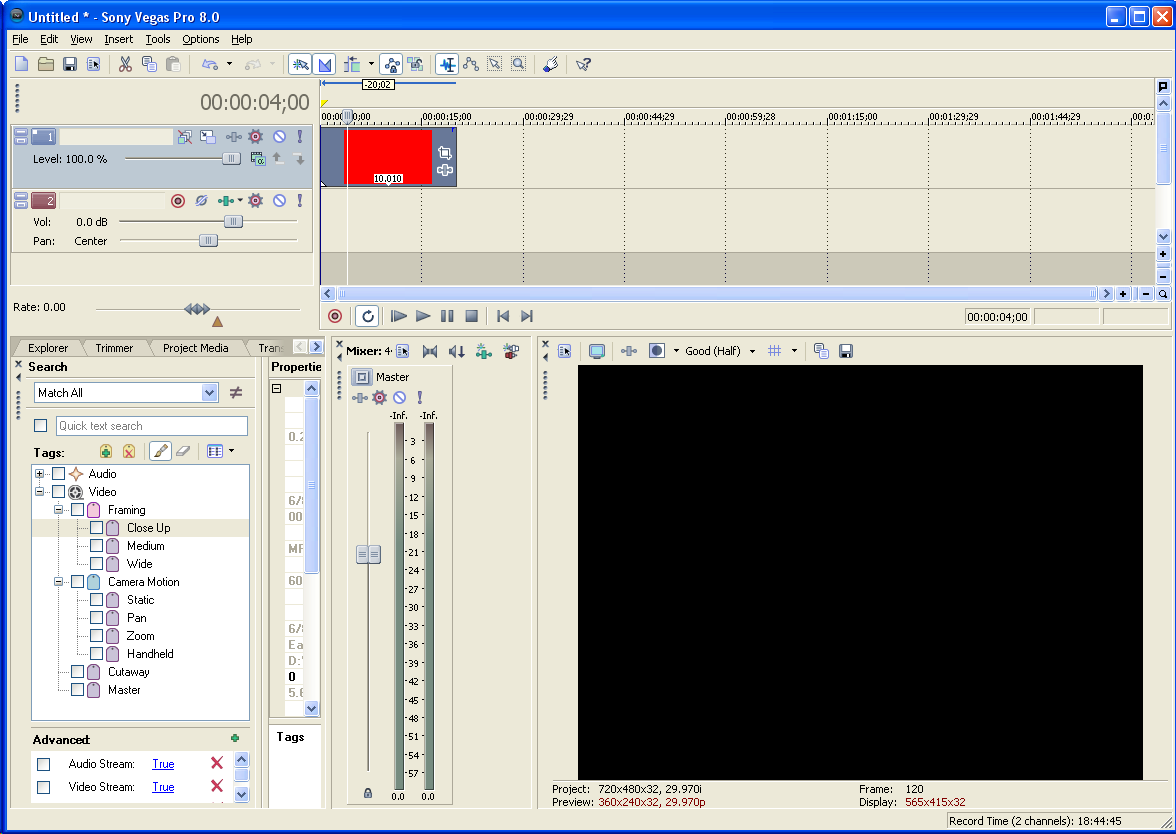Arm audio track 2 for record

(x=178, y=201)
